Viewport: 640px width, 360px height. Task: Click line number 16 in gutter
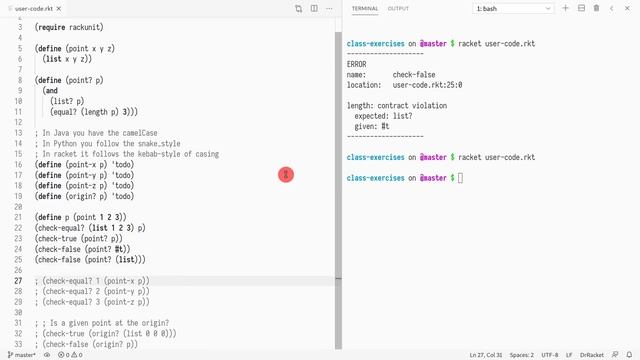coord(18,164)
